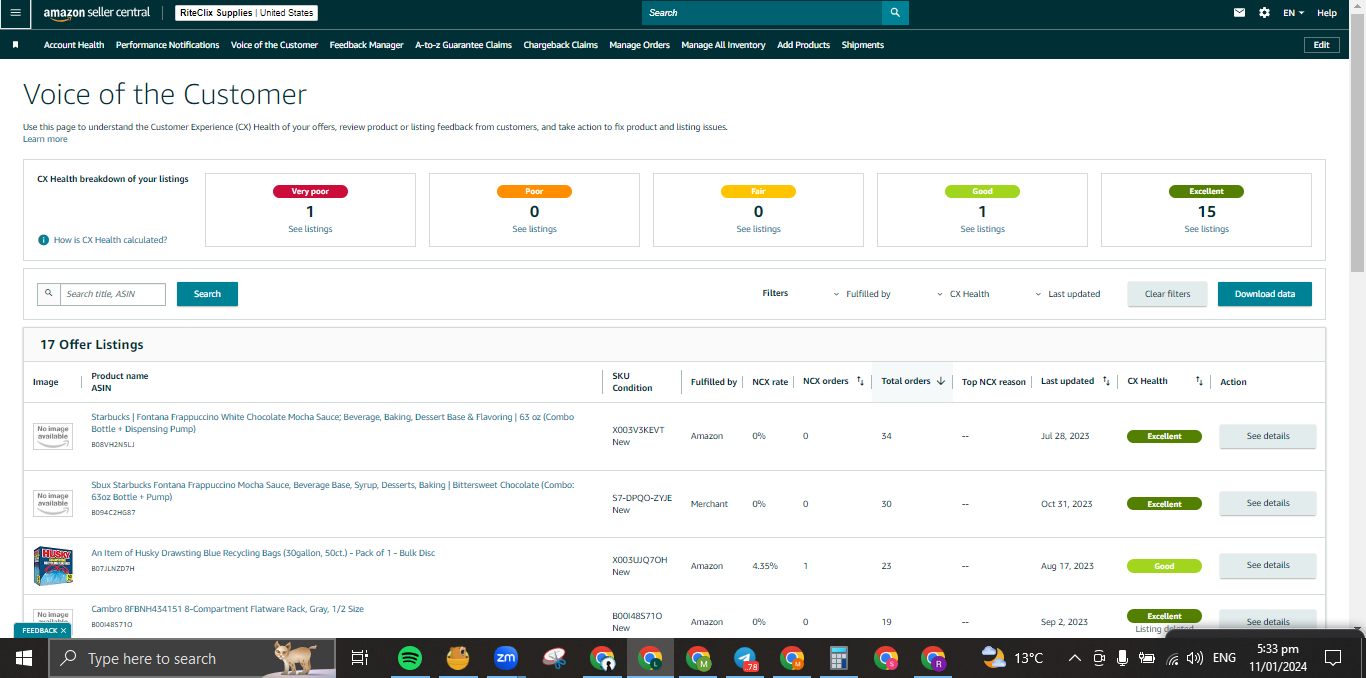Open the mail messages icon
This screenshot has width=1366, height=678.
pyautogui.click(x=1239, y=13)
